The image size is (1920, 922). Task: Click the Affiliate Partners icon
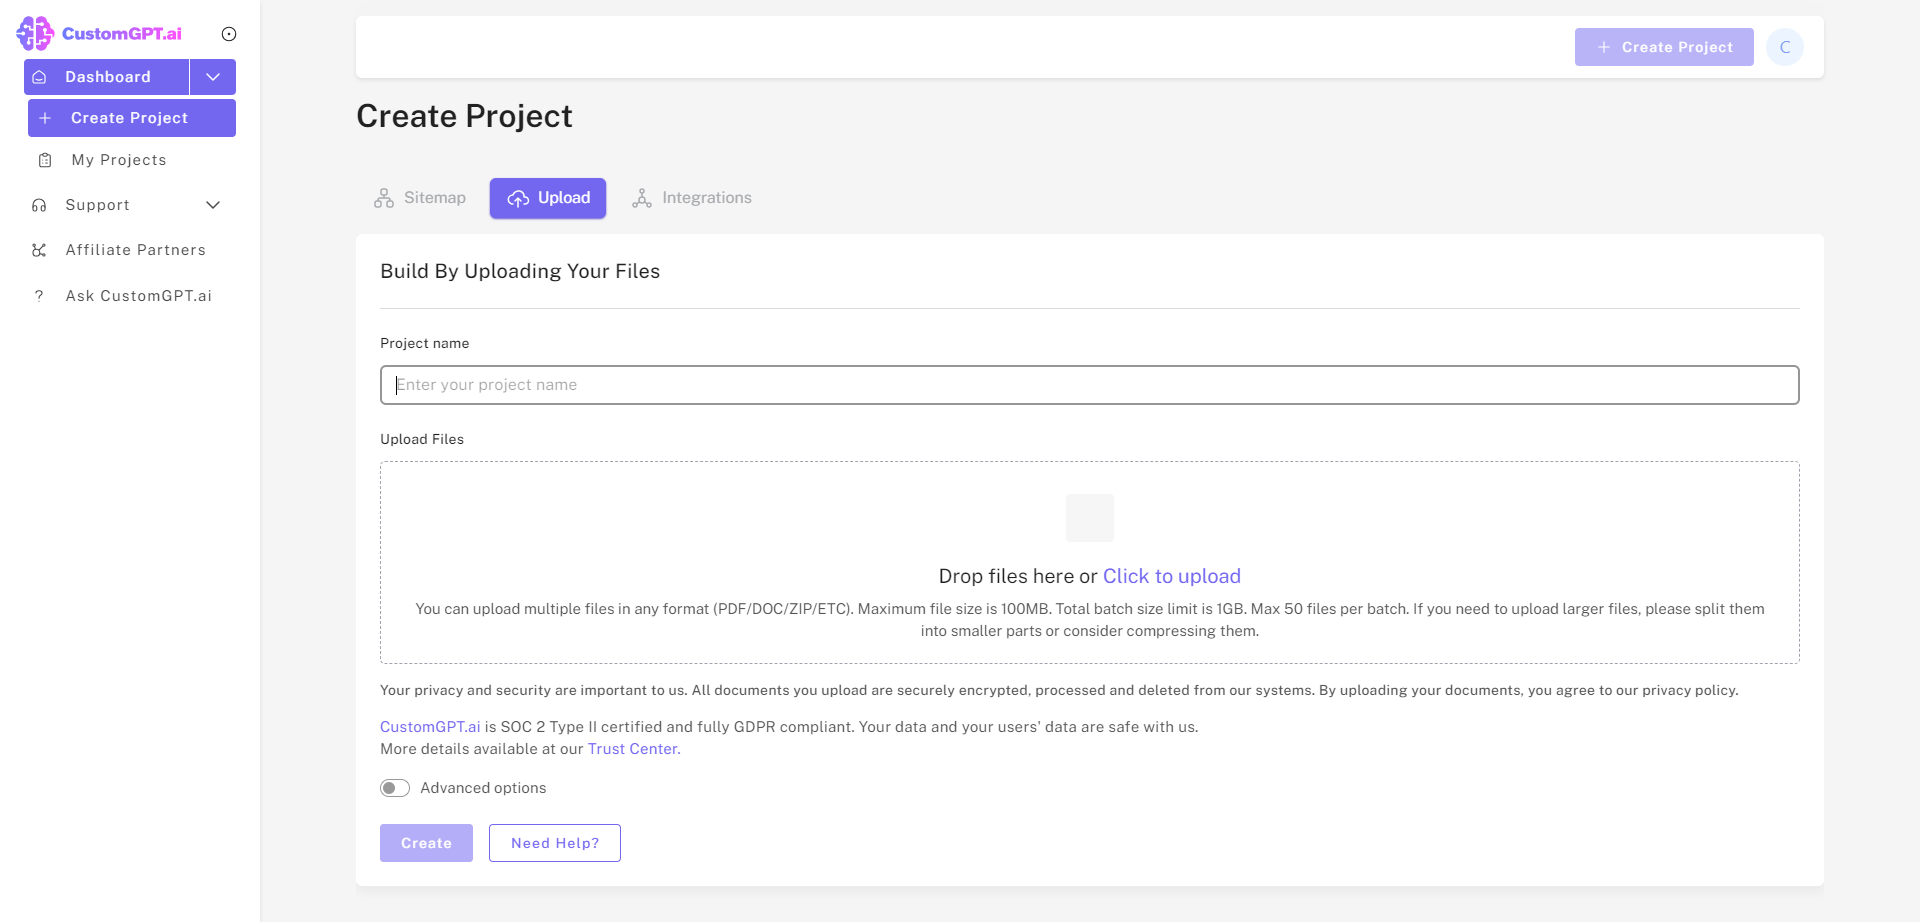(40, 250)
